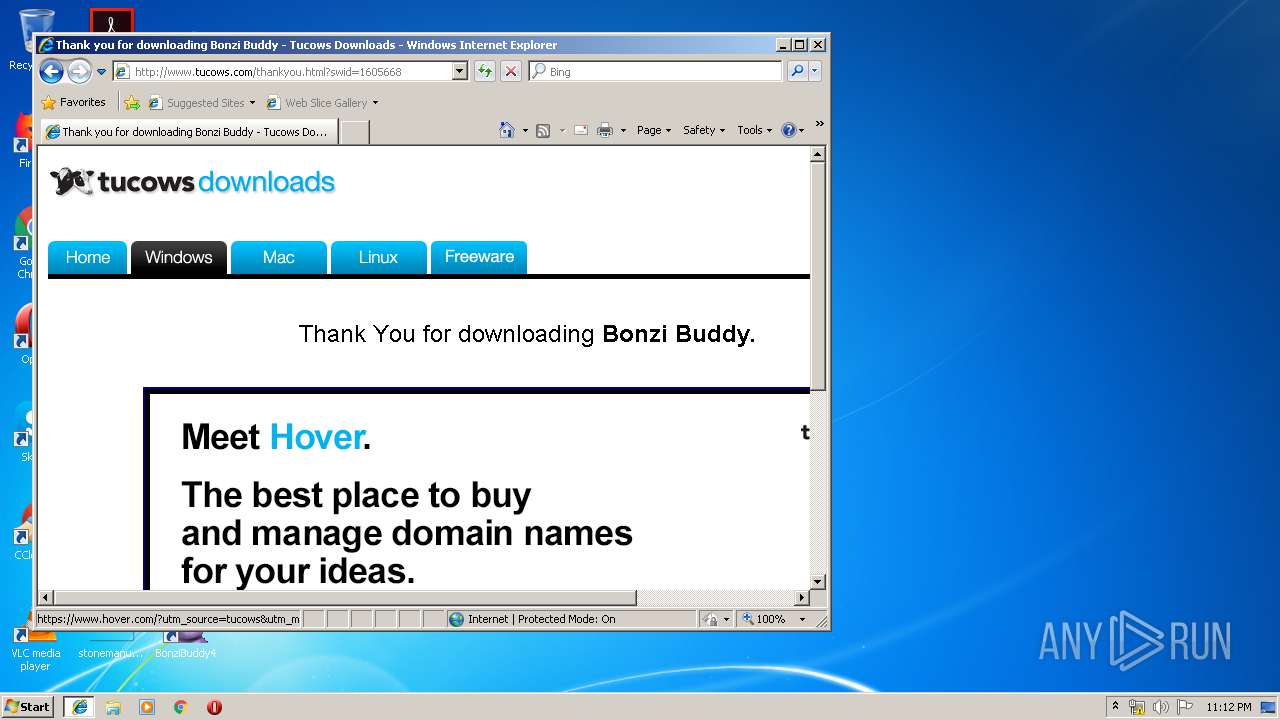Expand Home button dropdown arrow
Viewport: 1280px width, 720px height.
pos(525,130)
